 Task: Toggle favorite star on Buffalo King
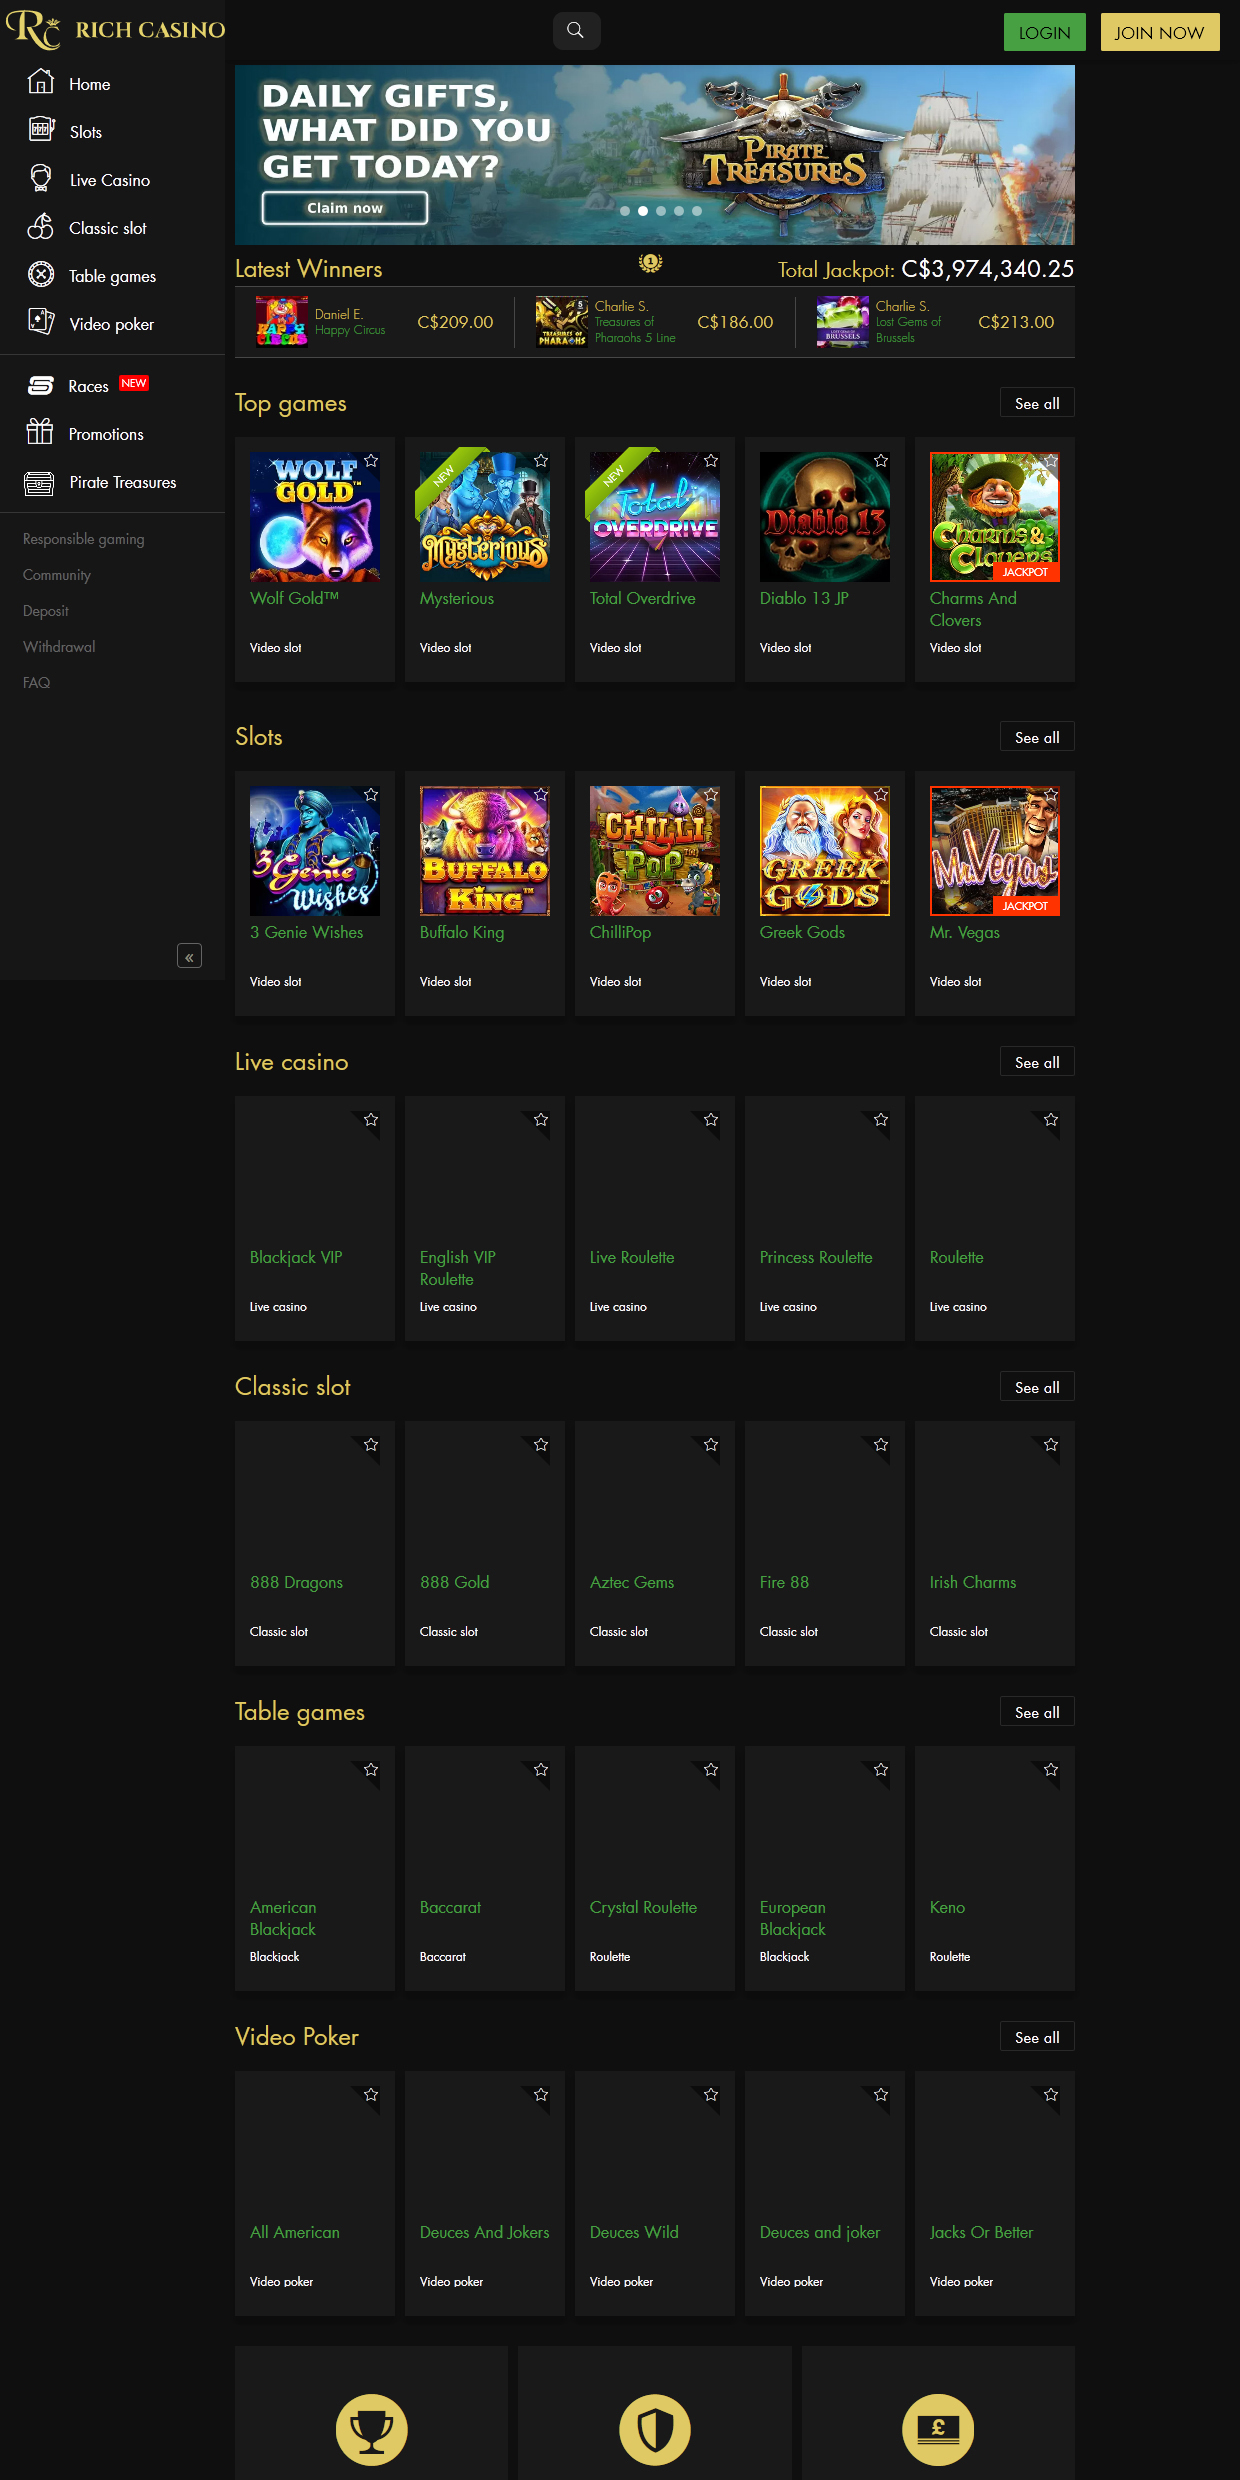pyautogui.click(x=541, y=795)
